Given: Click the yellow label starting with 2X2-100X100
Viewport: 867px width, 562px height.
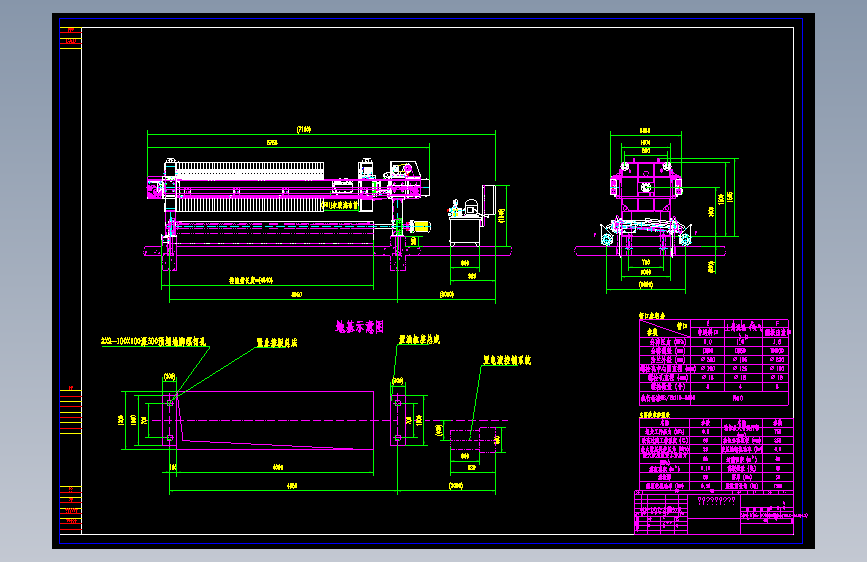Looking at the screenshot, I should pyautogui.click(x=153, y=342).
